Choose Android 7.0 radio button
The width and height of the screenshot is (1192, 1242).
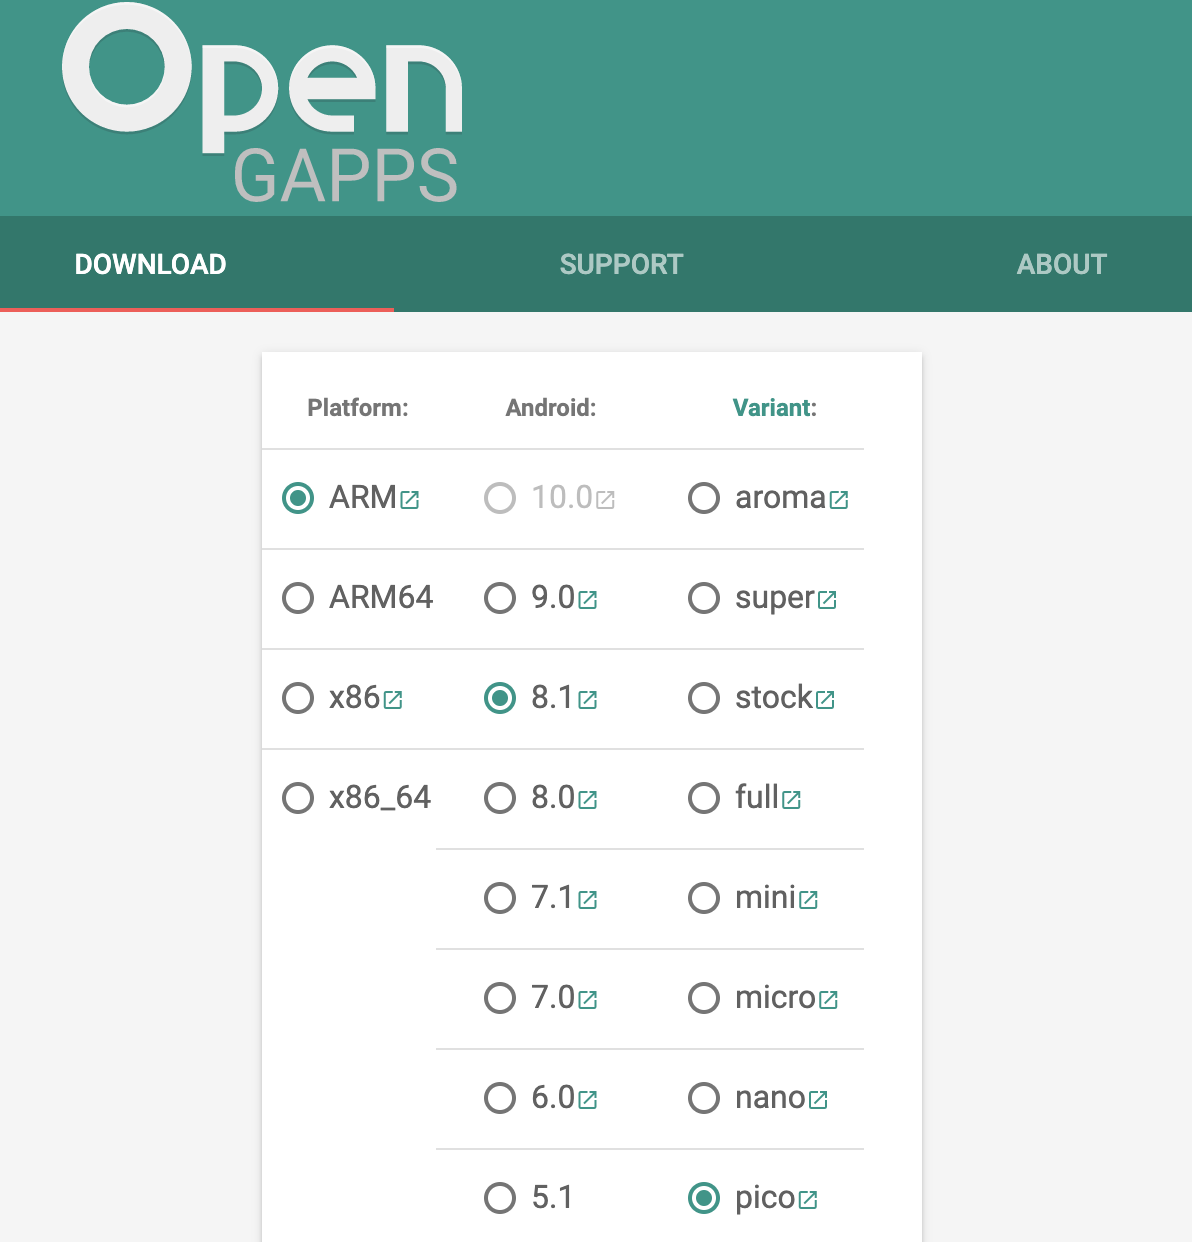tap(500, 998)
